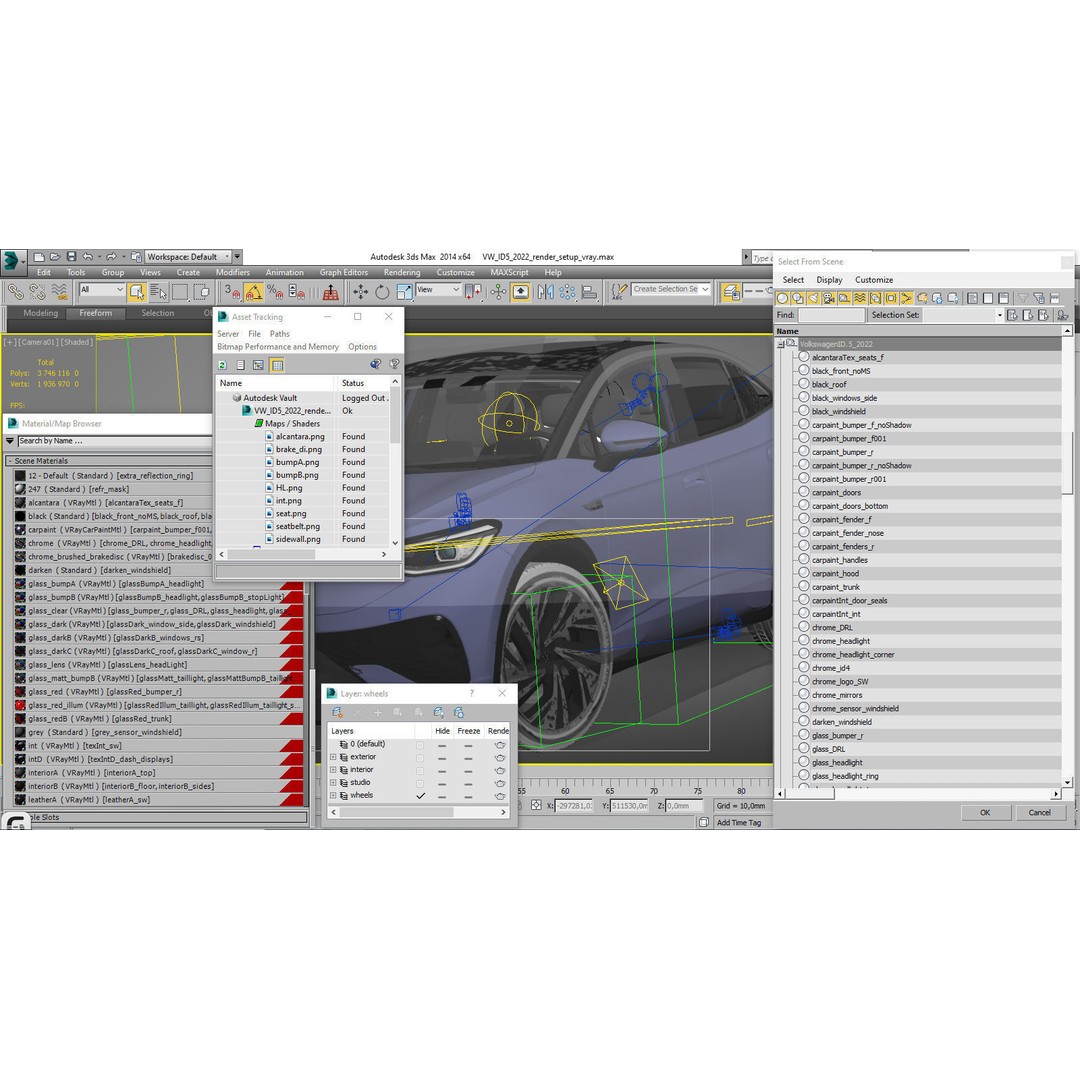Click the Mirror tool icon

(546, 292)
